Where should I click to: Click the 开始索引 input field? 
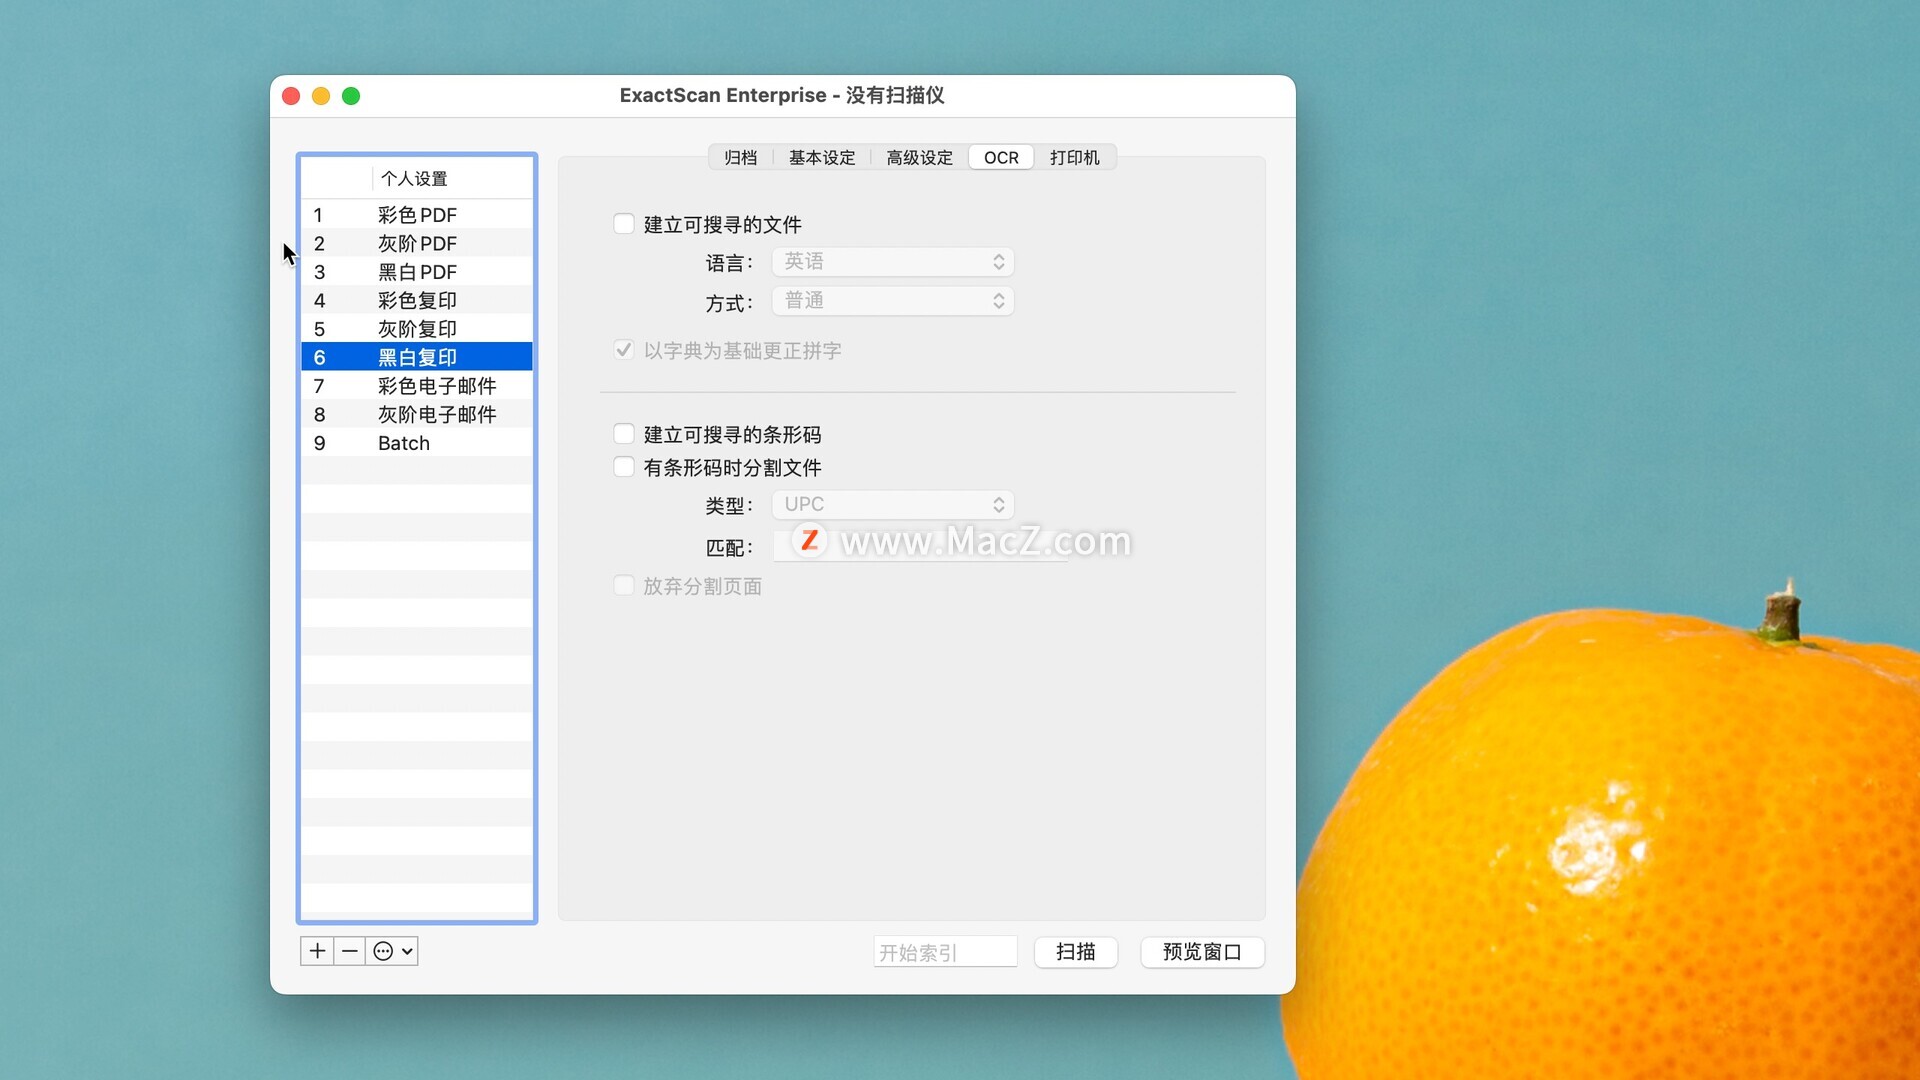tap(945, 952)
